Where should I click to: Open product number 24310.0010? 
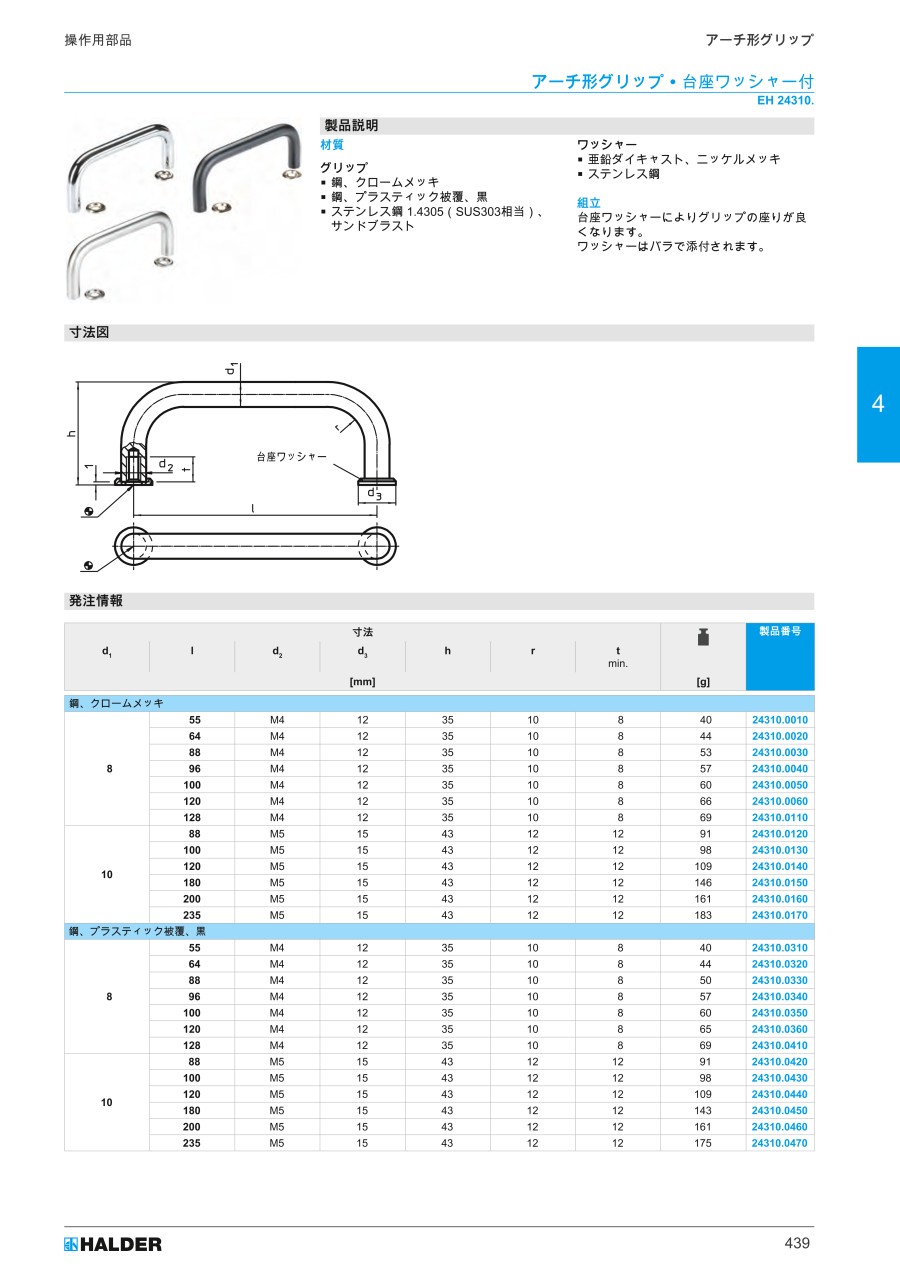tap(779, 720)
